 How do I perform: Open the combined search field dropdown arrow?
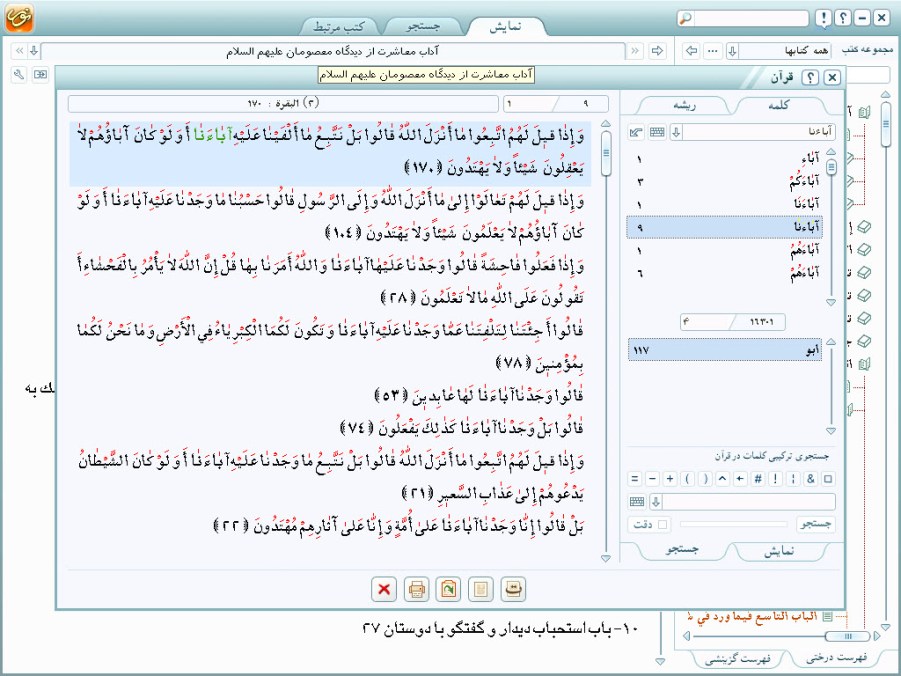pyautogui.click(x=656, y=502)
